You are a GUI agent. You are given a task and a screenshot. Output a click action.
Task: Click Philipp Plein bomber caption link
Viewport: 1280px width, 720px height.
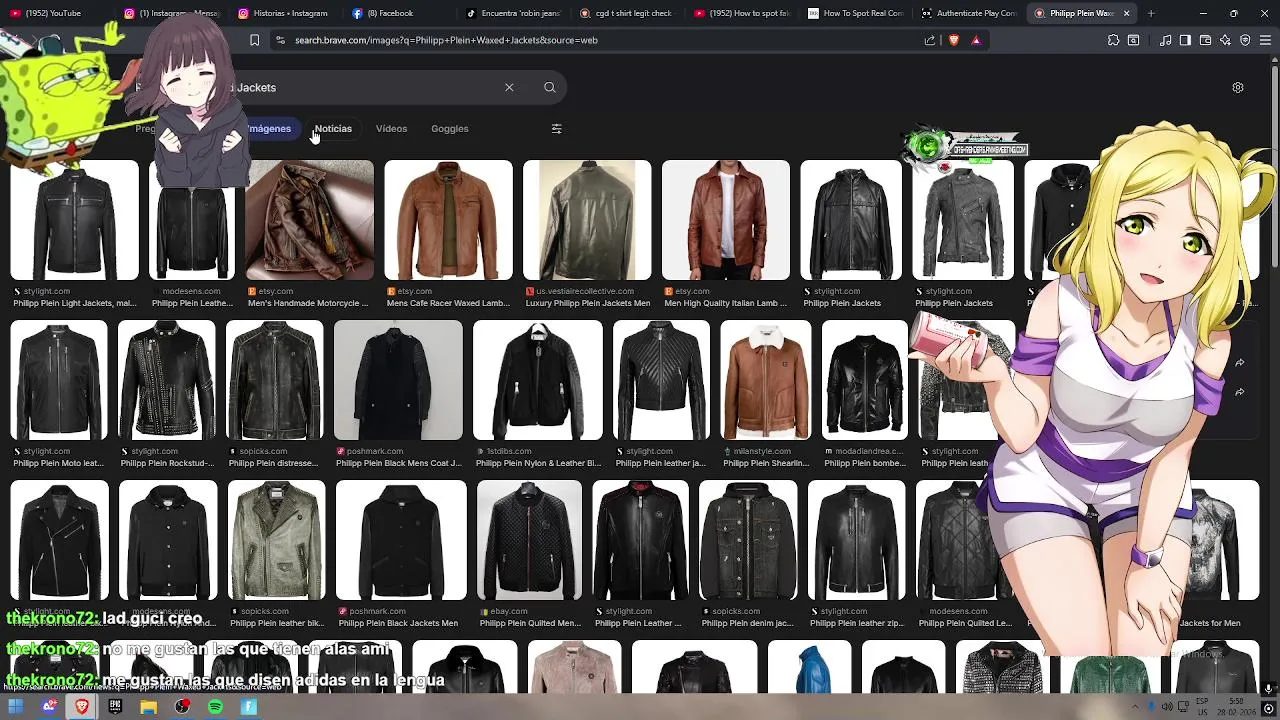[865, 463]
